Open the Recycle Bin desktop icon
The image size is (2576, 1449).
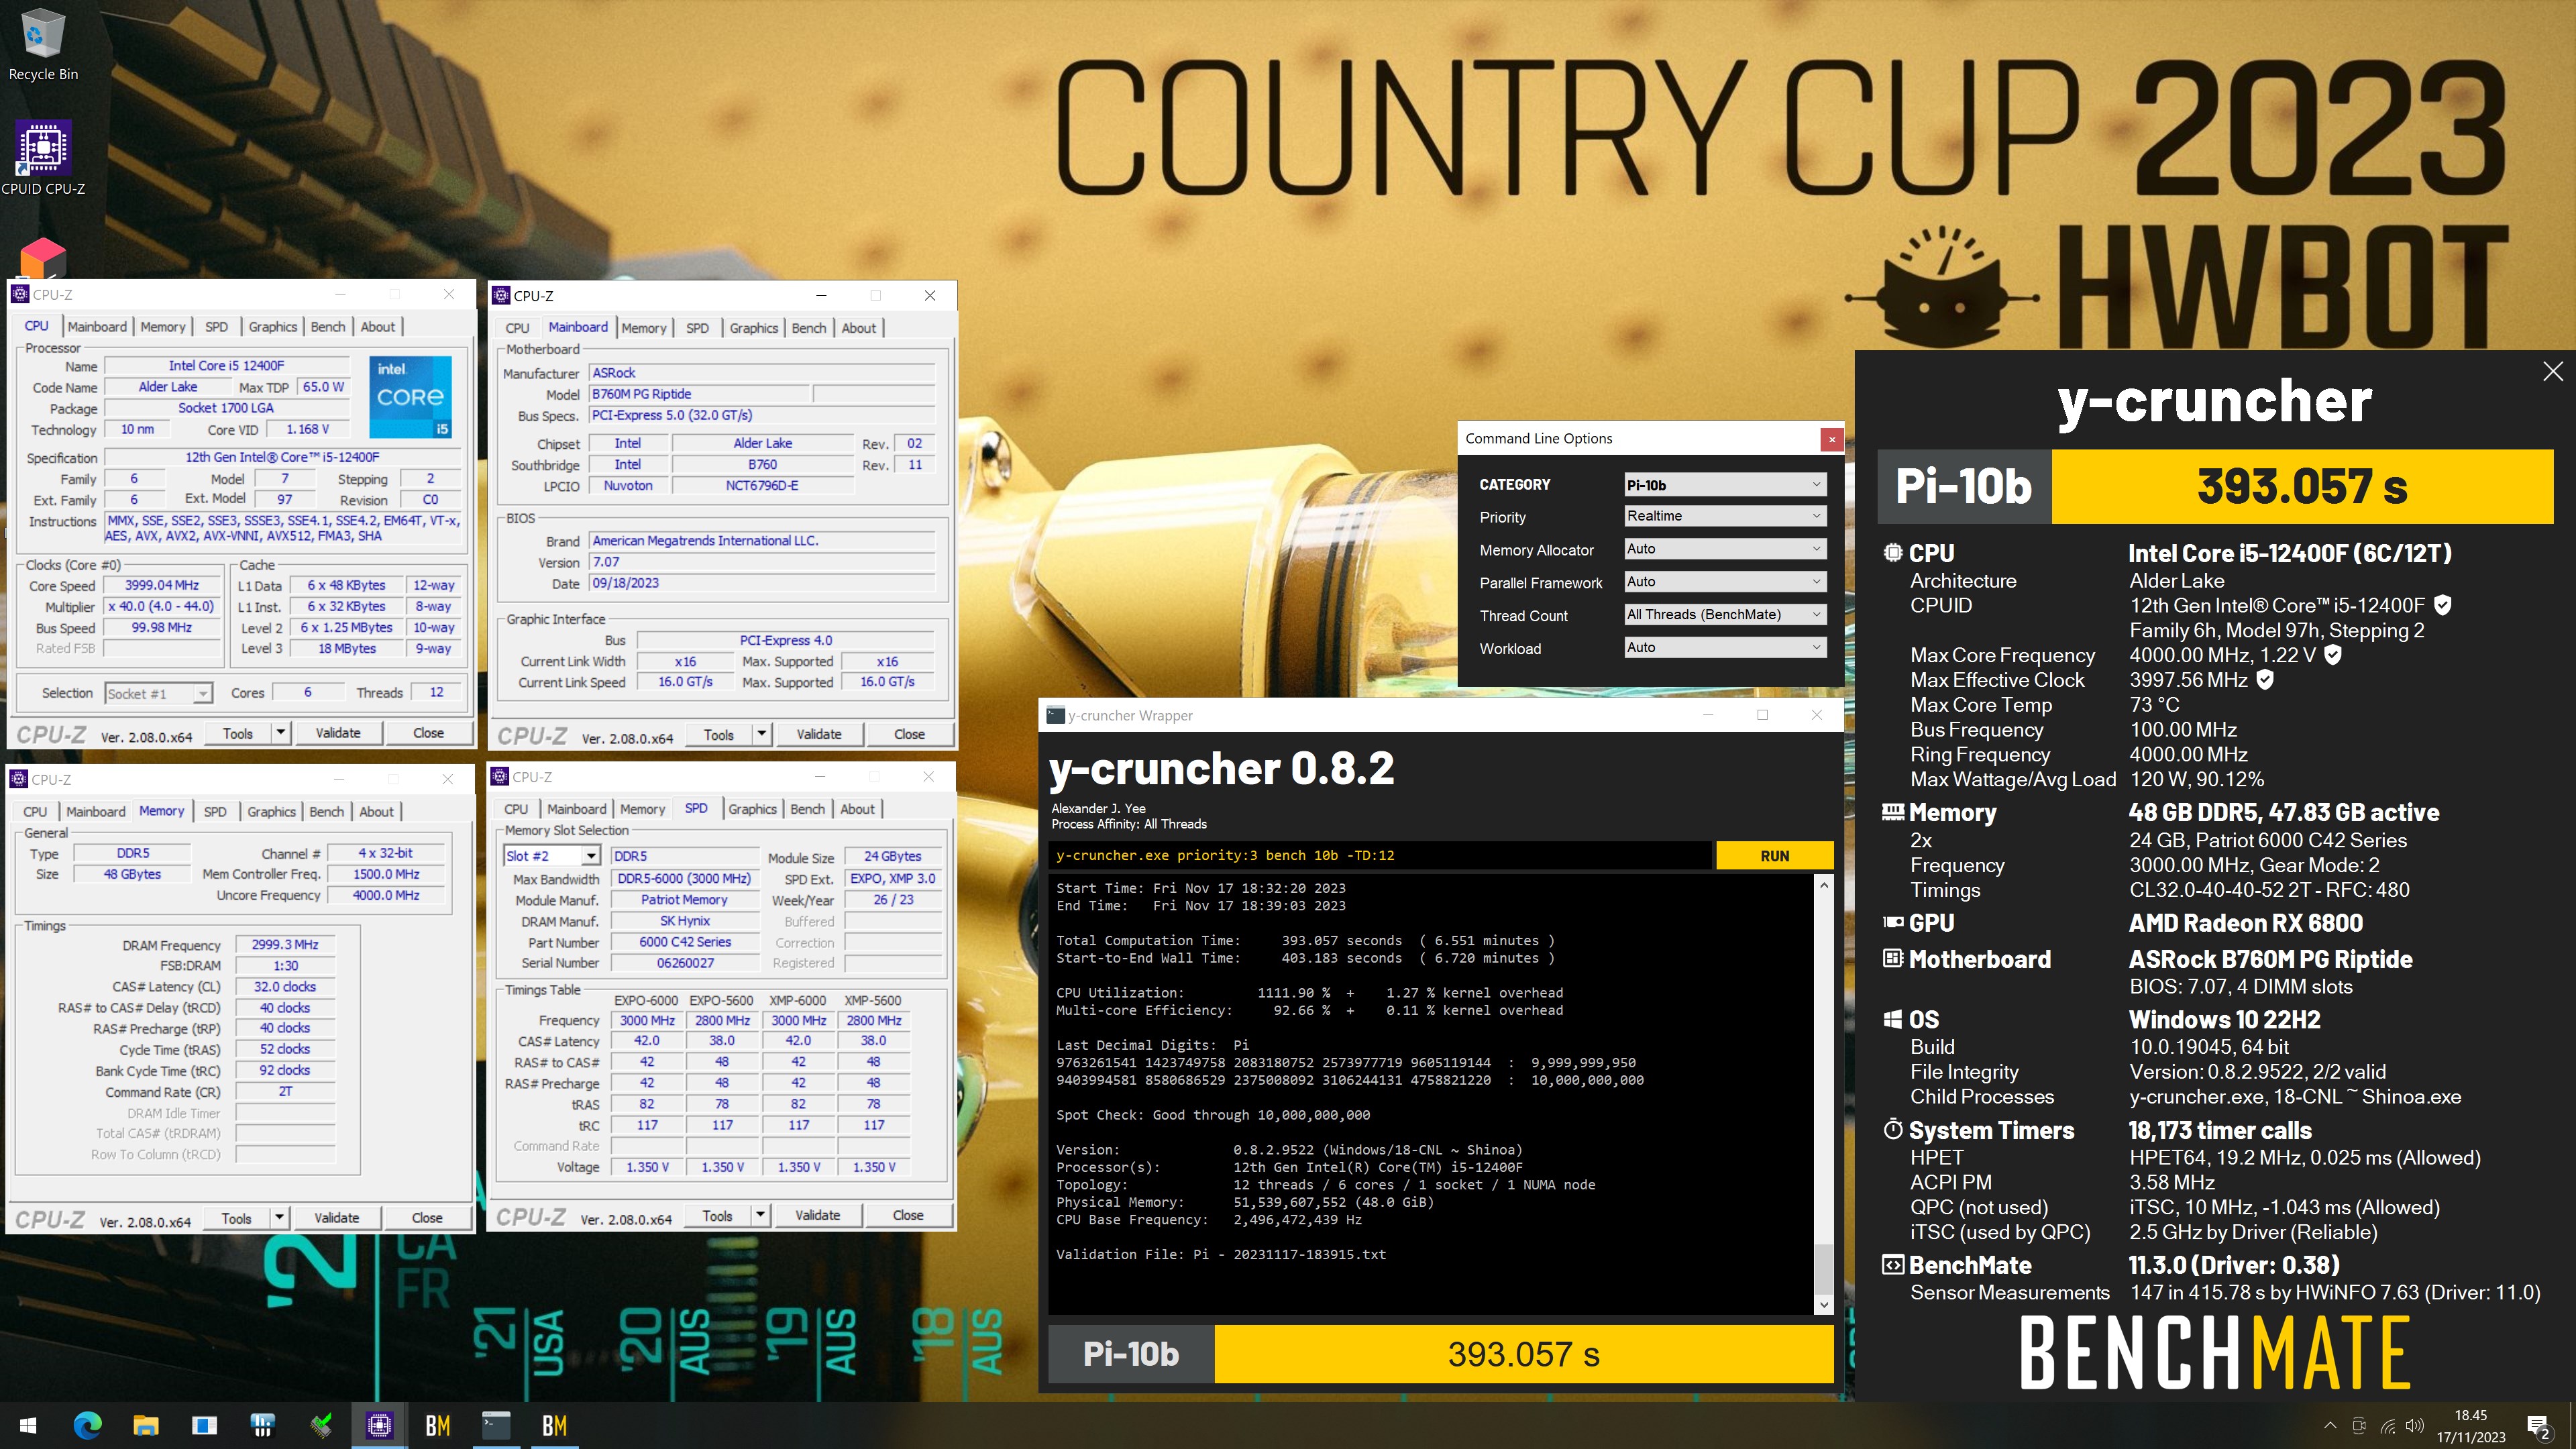click(x=42, y=45)
